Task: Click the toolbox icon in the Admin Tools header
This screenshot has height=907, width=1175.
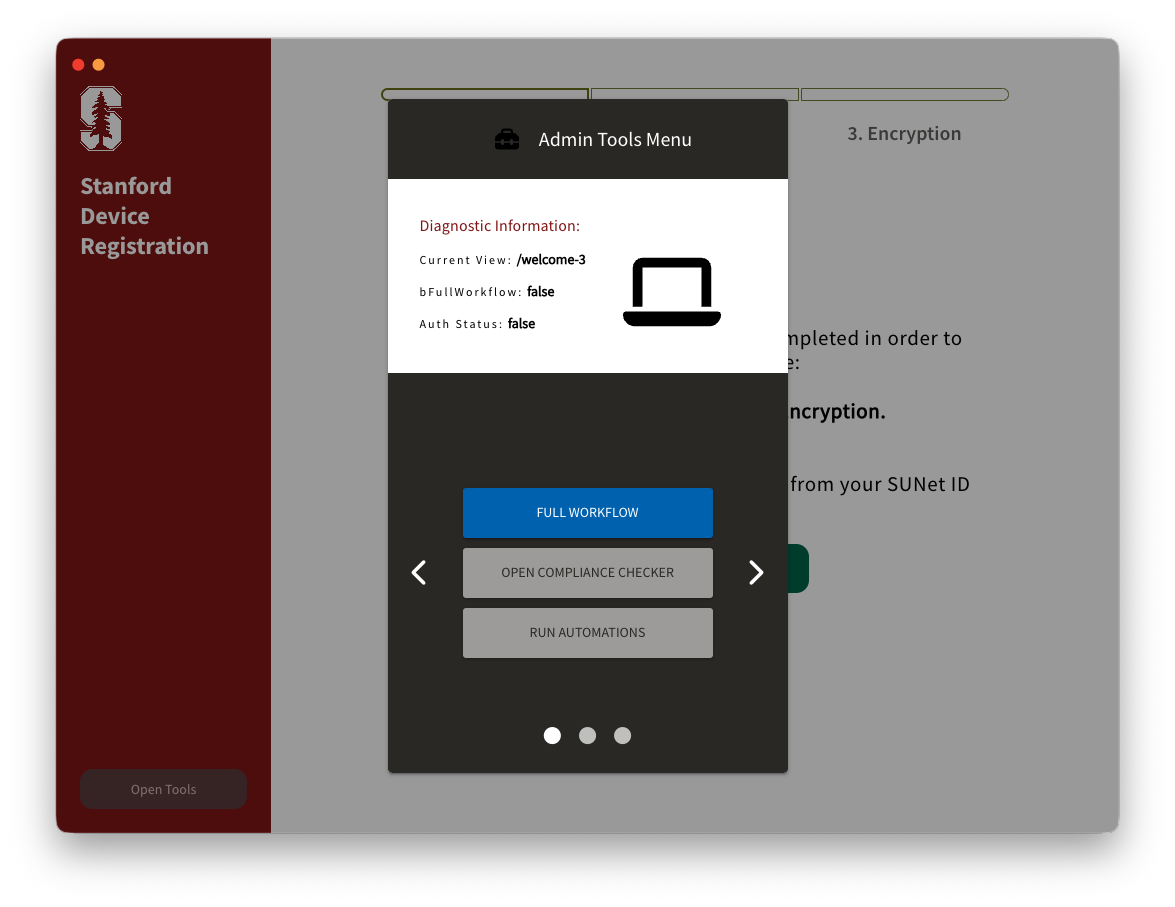Action: (507, 140)
